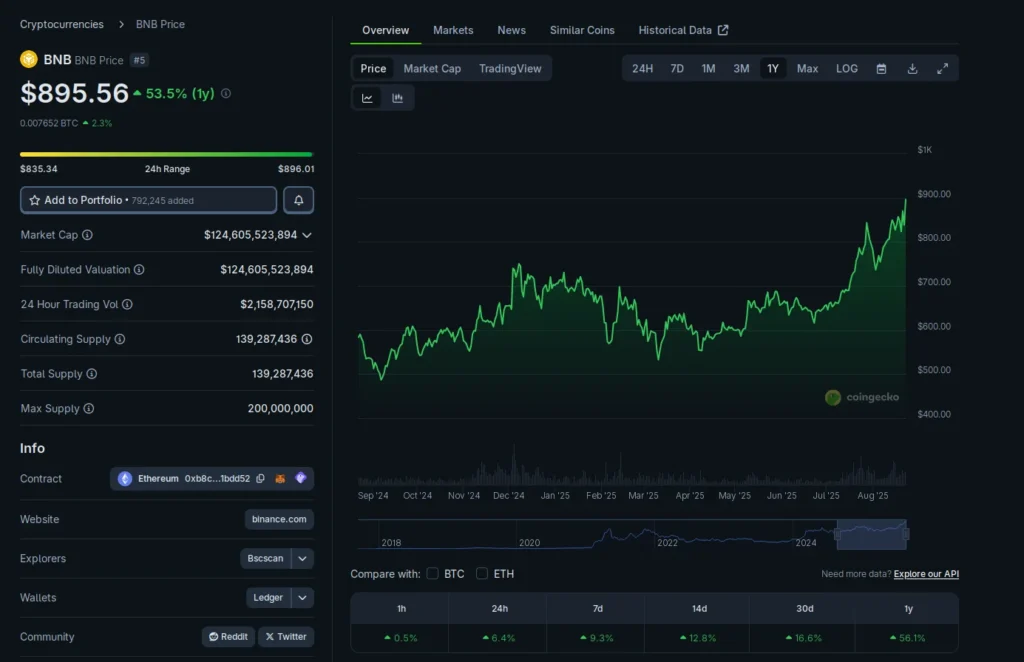The width and height of the screenshot is (1024, 662).
Task: Go to Cryptocurrencies breadcrumb link
Action: point(61,24)
